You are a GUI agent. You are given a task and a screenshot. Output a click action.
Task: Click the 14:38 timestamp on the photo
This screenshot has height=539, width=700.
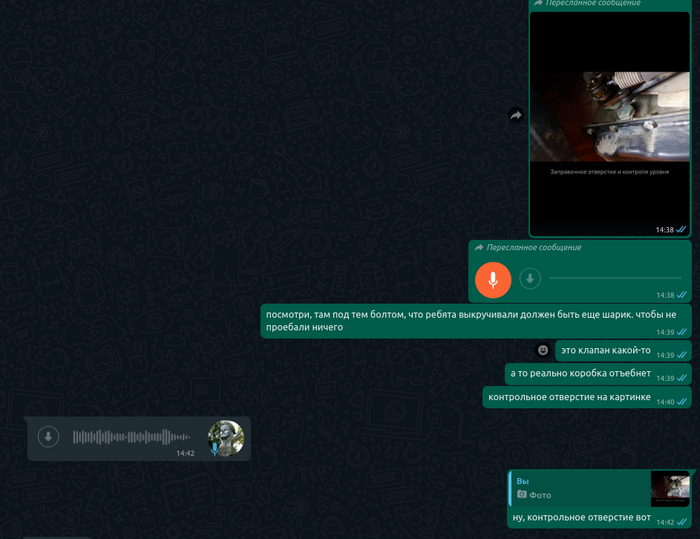point(664,230)
